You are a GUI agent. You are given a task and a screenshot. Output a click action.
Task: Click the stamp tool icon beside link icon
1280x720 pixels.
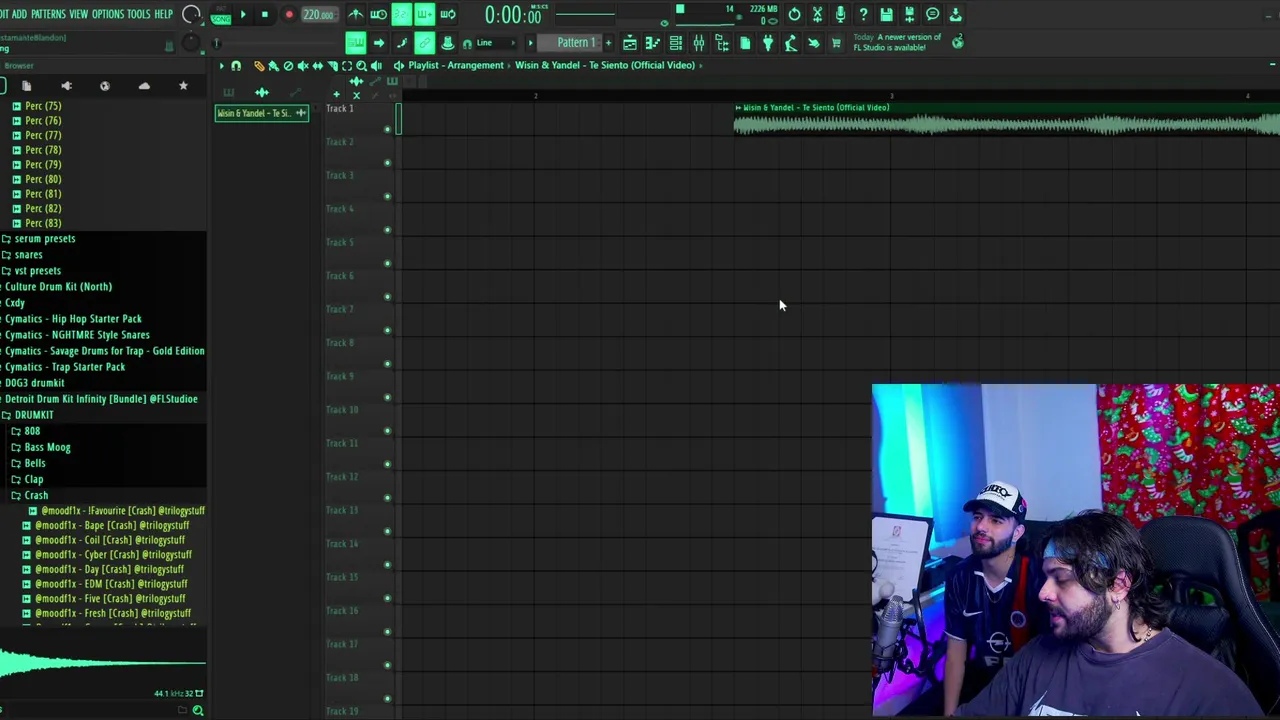coord(447,43)
